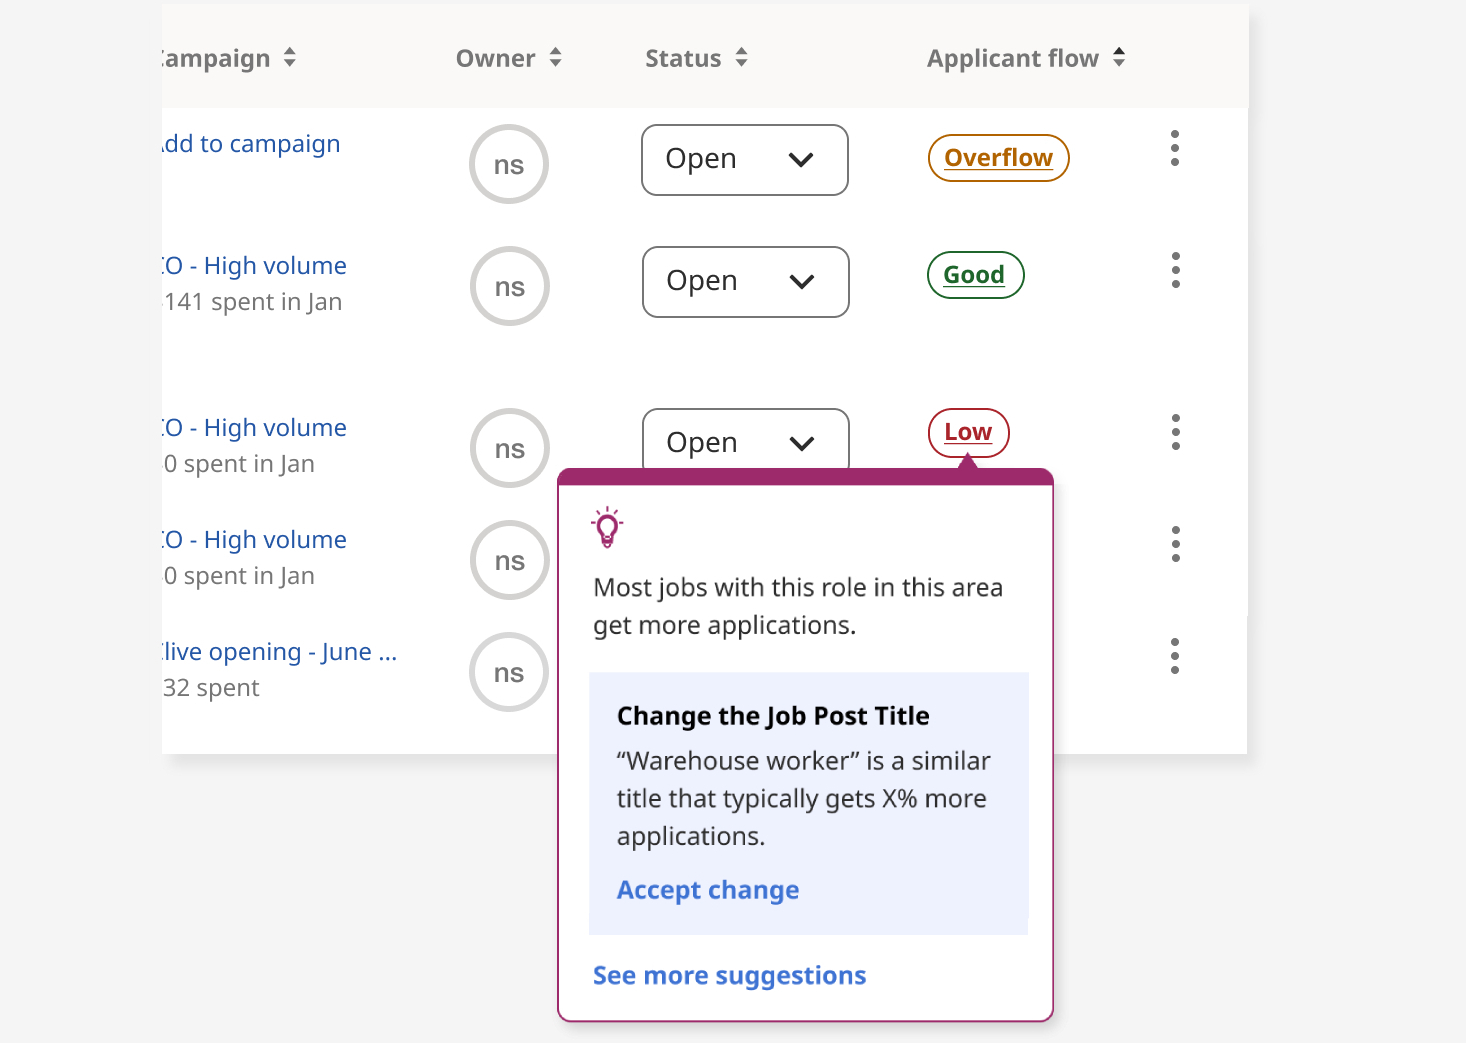Open live opening - June campaign link
Viewport: 1466px width, 1043px height.
(280, 652)
